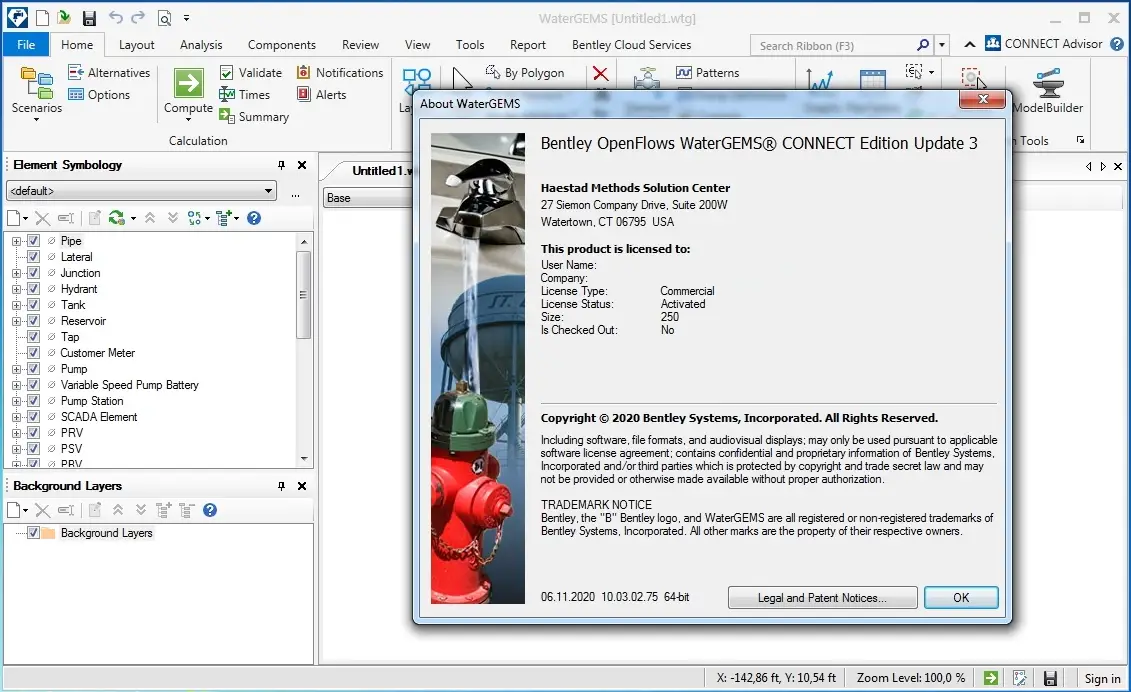Launch ModelBuilder
1131x692 pixels.
tap(1047, 90)
